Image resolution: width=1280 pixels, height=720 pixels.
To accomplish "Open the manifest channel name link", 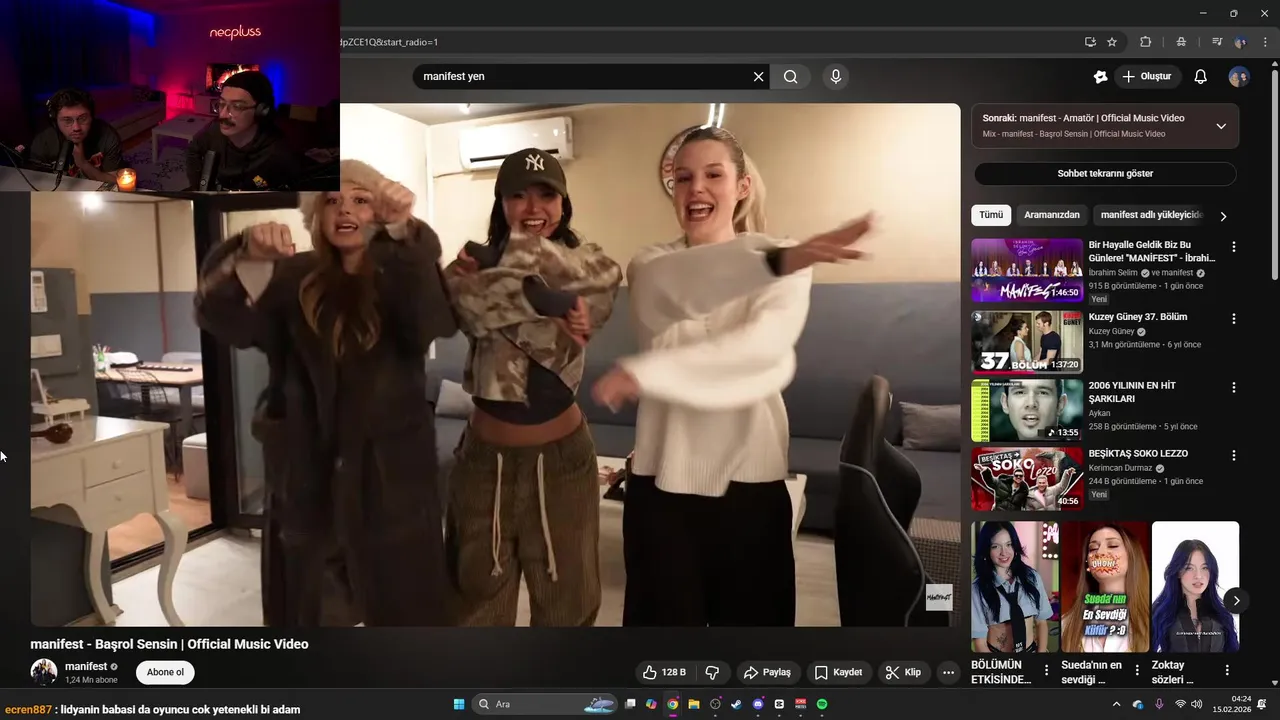I will point(86,666).
